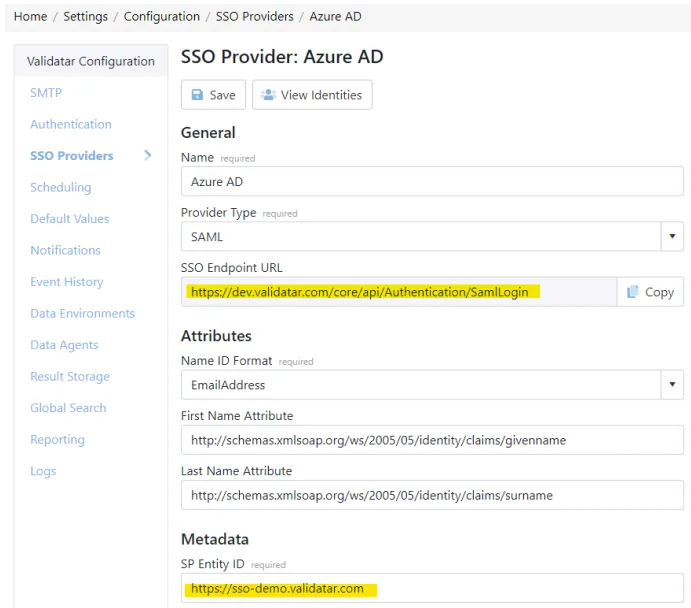
Task: Click the SP Entity ID field
Action: click(x=432, y=588)
